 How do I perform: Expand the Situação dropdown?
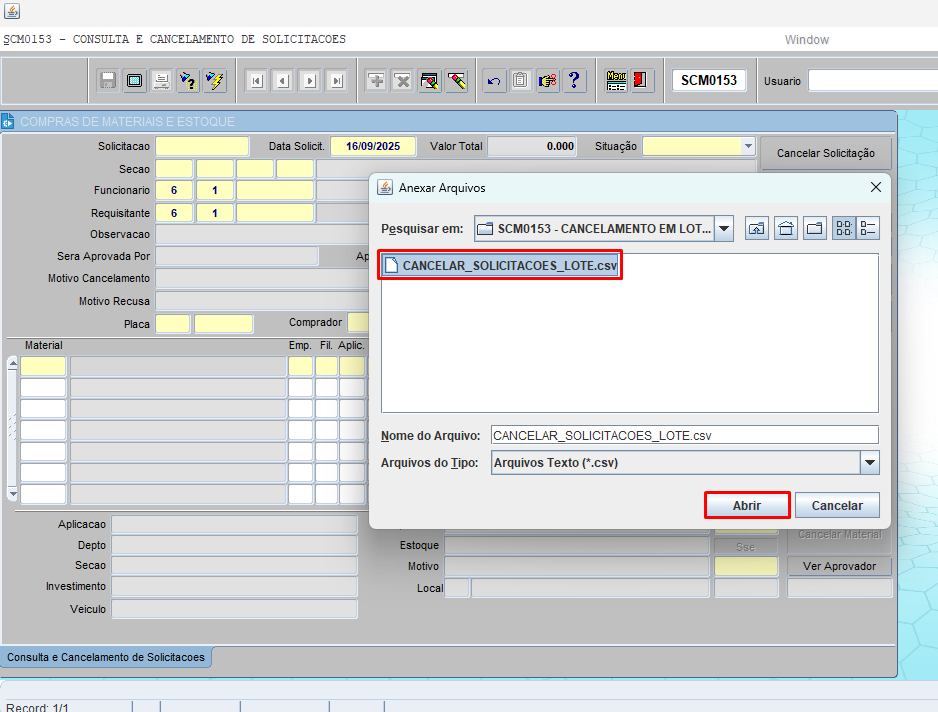click(x=748, y=146)
